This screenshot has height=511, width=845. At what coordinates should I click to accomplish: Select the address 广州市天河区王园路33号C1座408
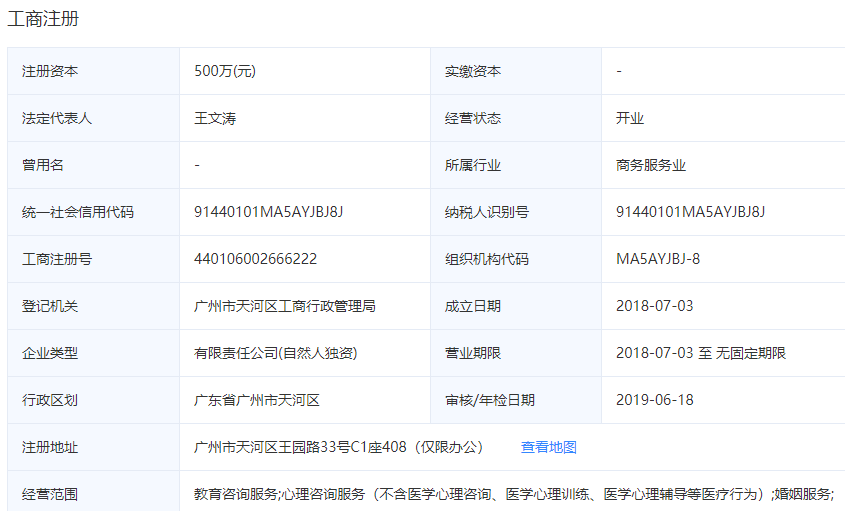(300, 447)
